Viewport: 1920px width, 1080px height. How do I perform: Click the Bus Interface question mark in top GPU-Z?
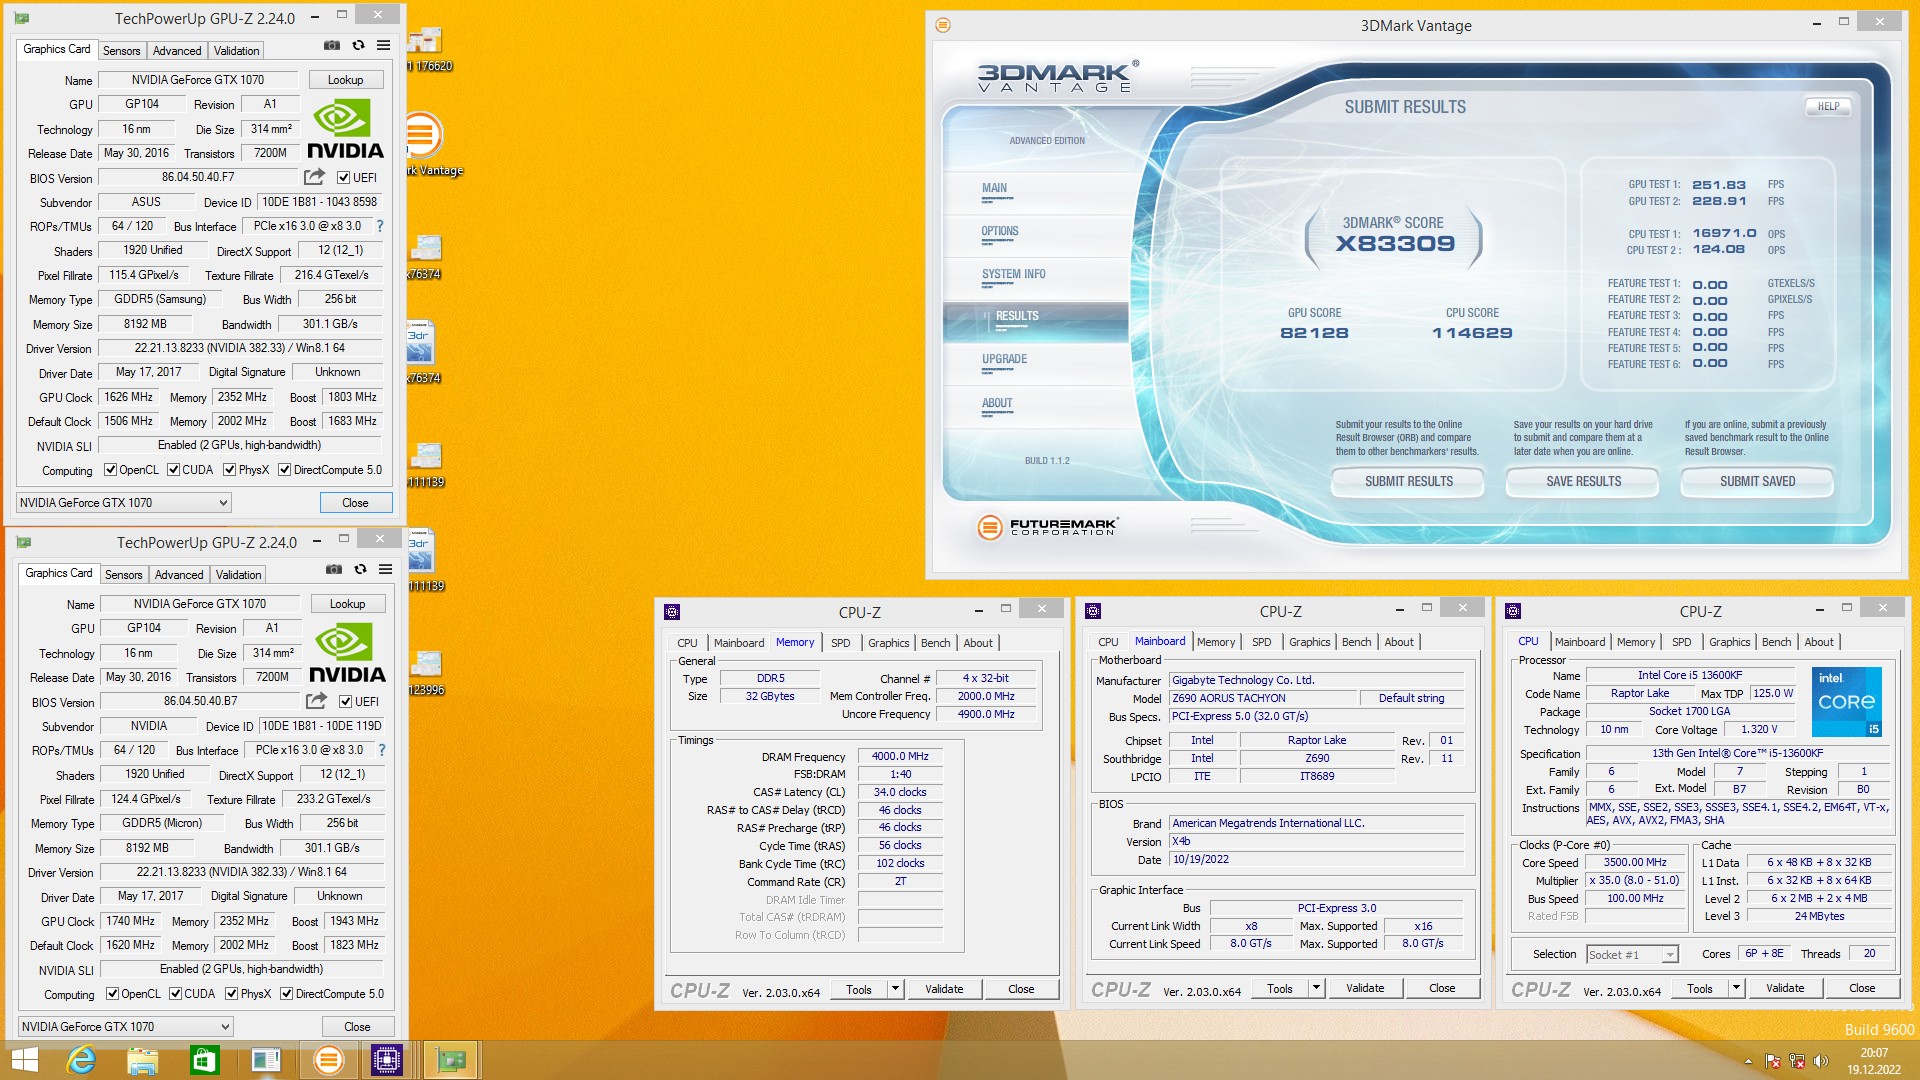(x=380, y=226)
